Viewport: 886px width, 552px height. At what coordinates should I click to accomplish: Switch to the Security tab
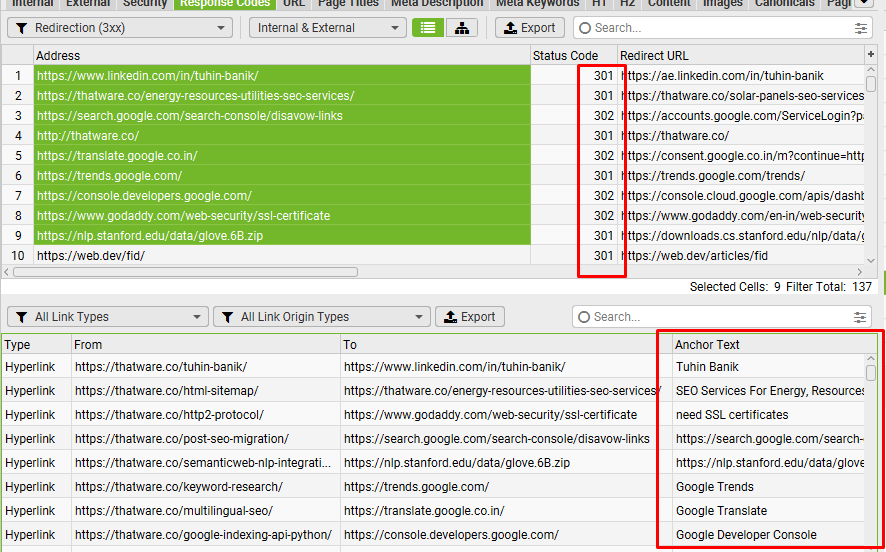(145, 3)
